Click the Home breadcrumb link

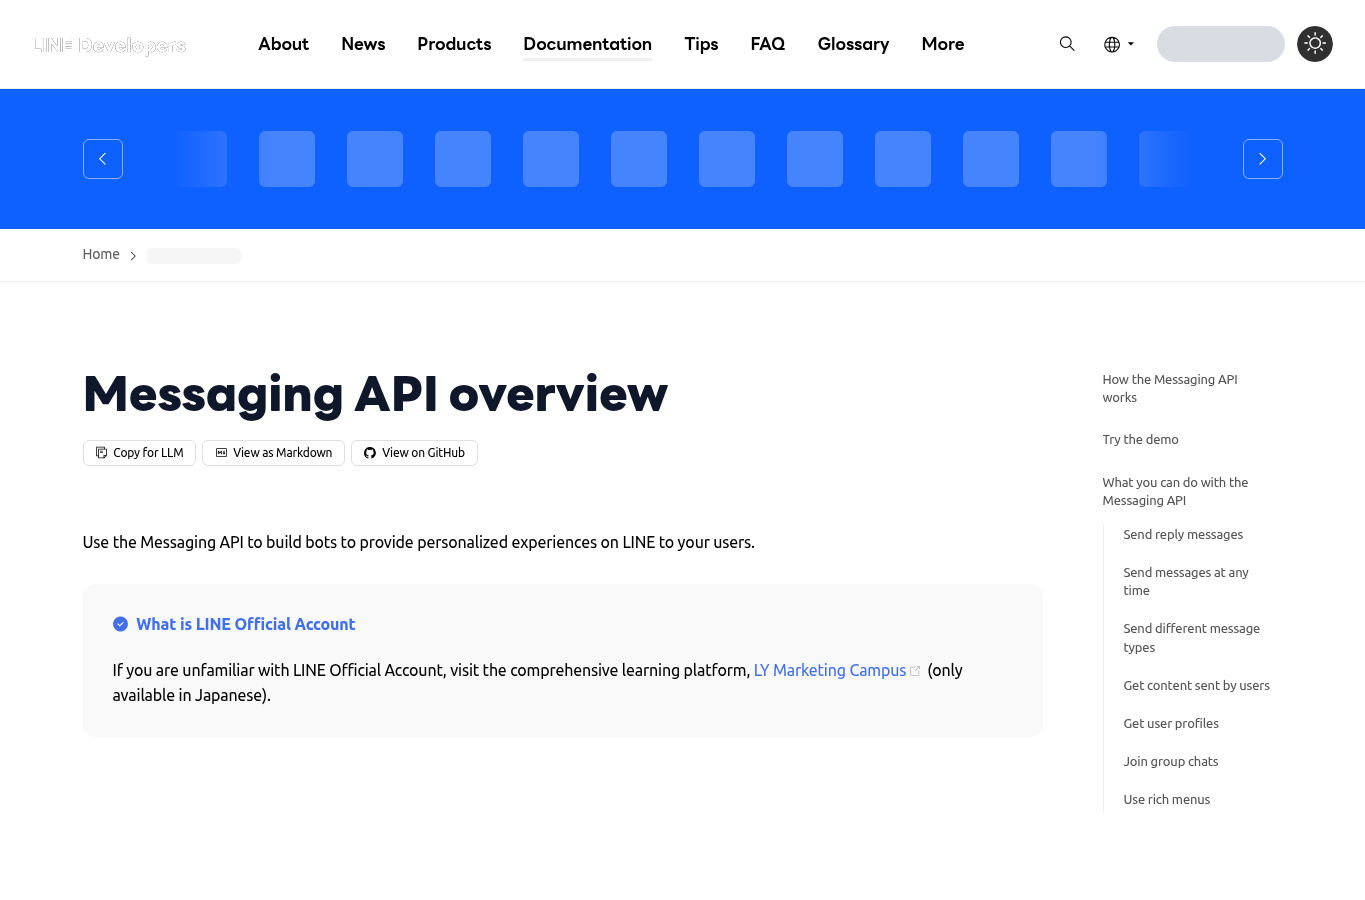pyautogui.click(x=101, y=254)
